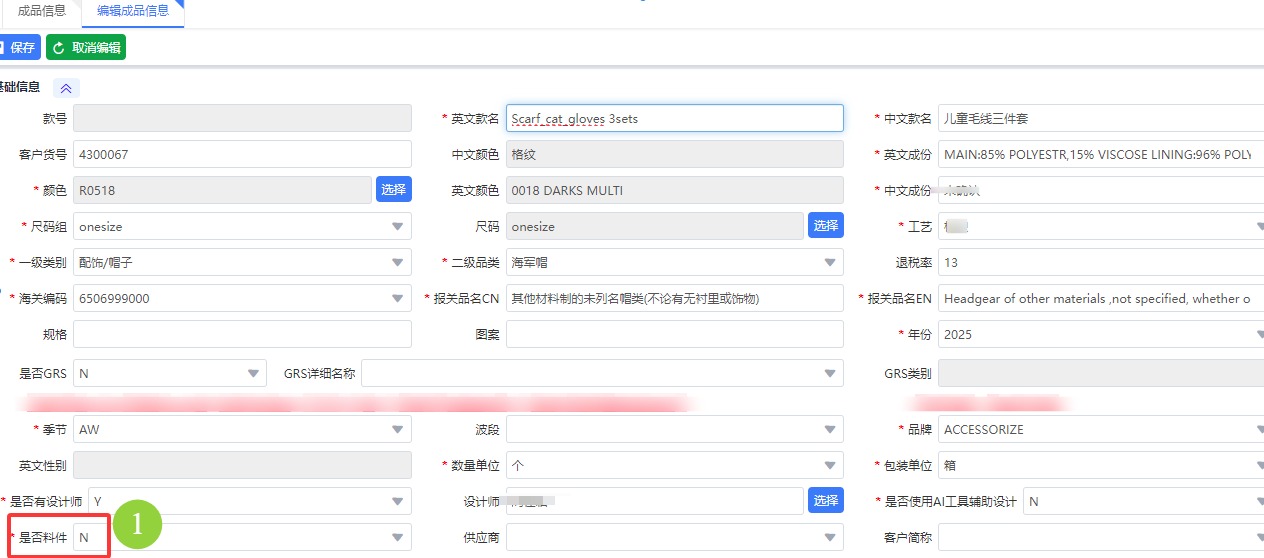Viewport: 1264px width, 558px height.
Task: Expand the 是否GRS dropdown
Action: [x=253, y=374]
